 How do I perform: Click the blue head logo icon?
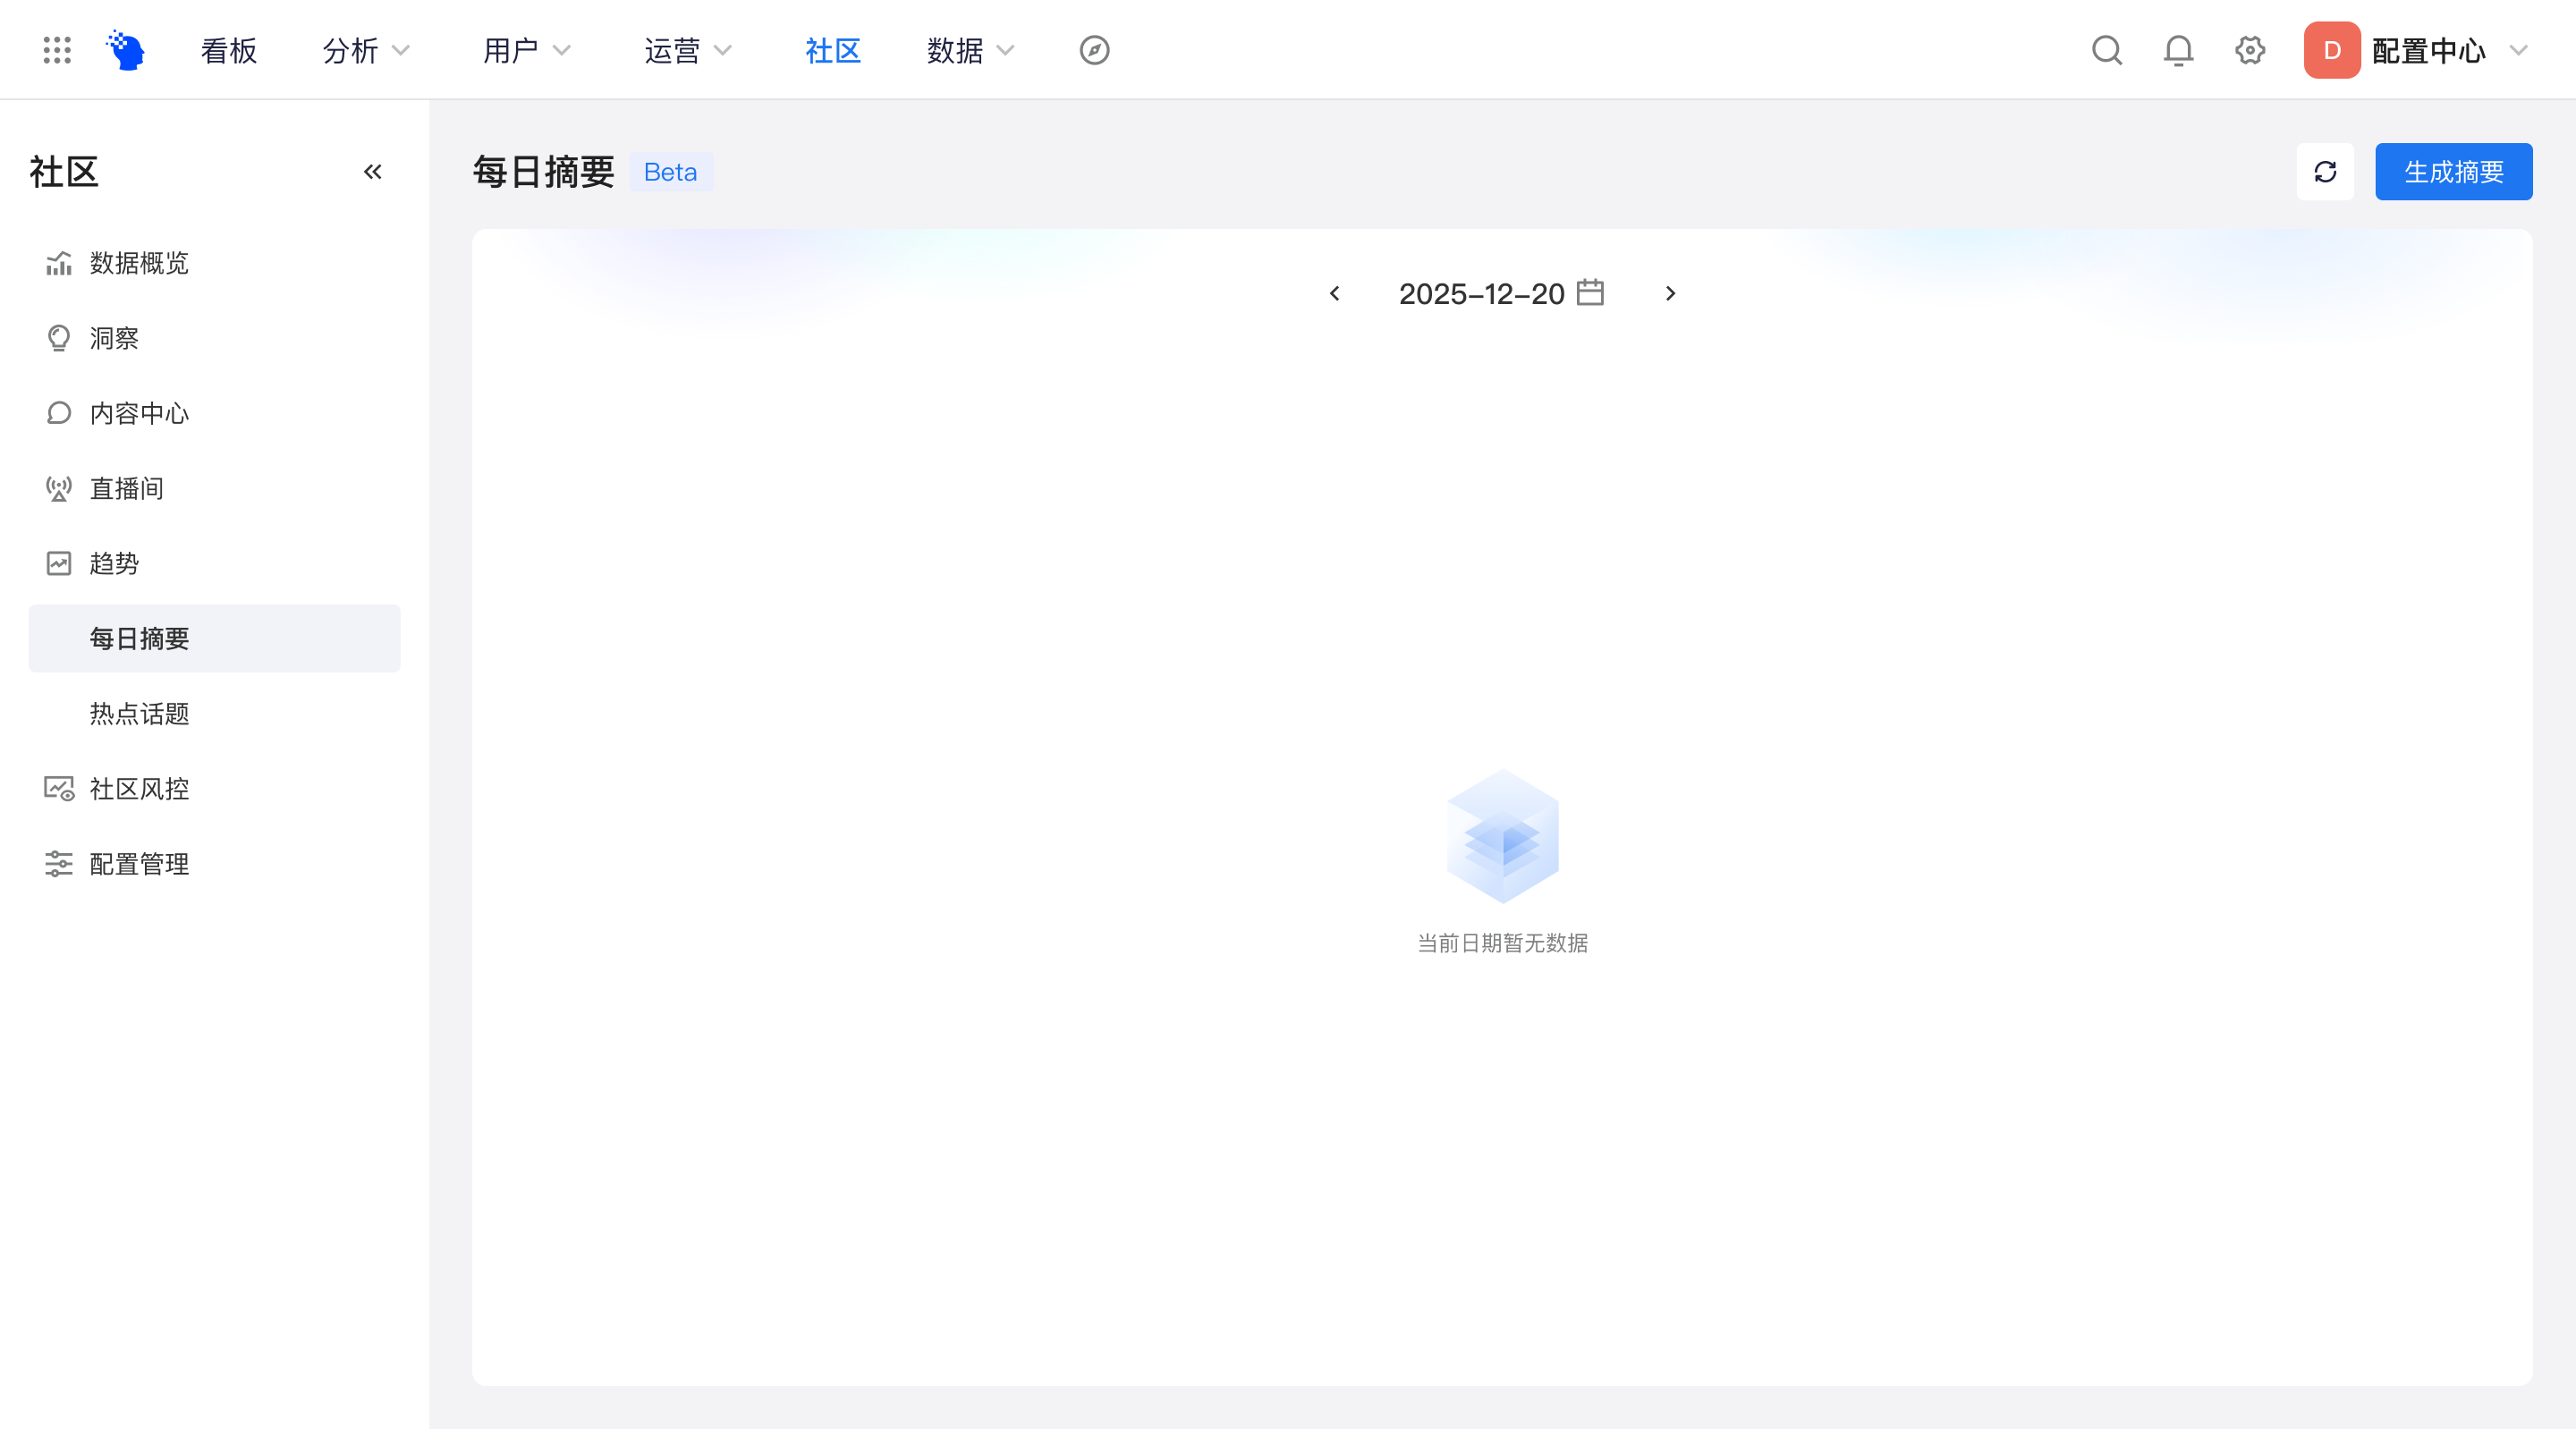[127, 50]
